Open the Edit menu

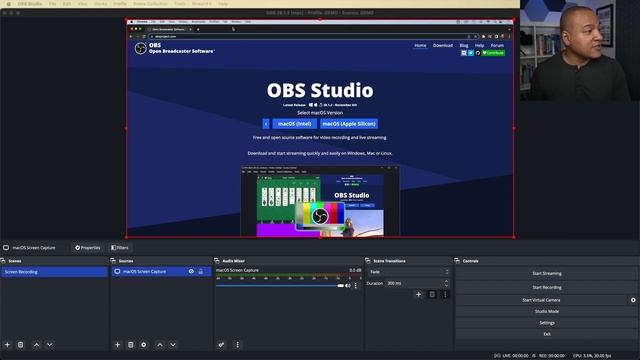click(67, 4)
